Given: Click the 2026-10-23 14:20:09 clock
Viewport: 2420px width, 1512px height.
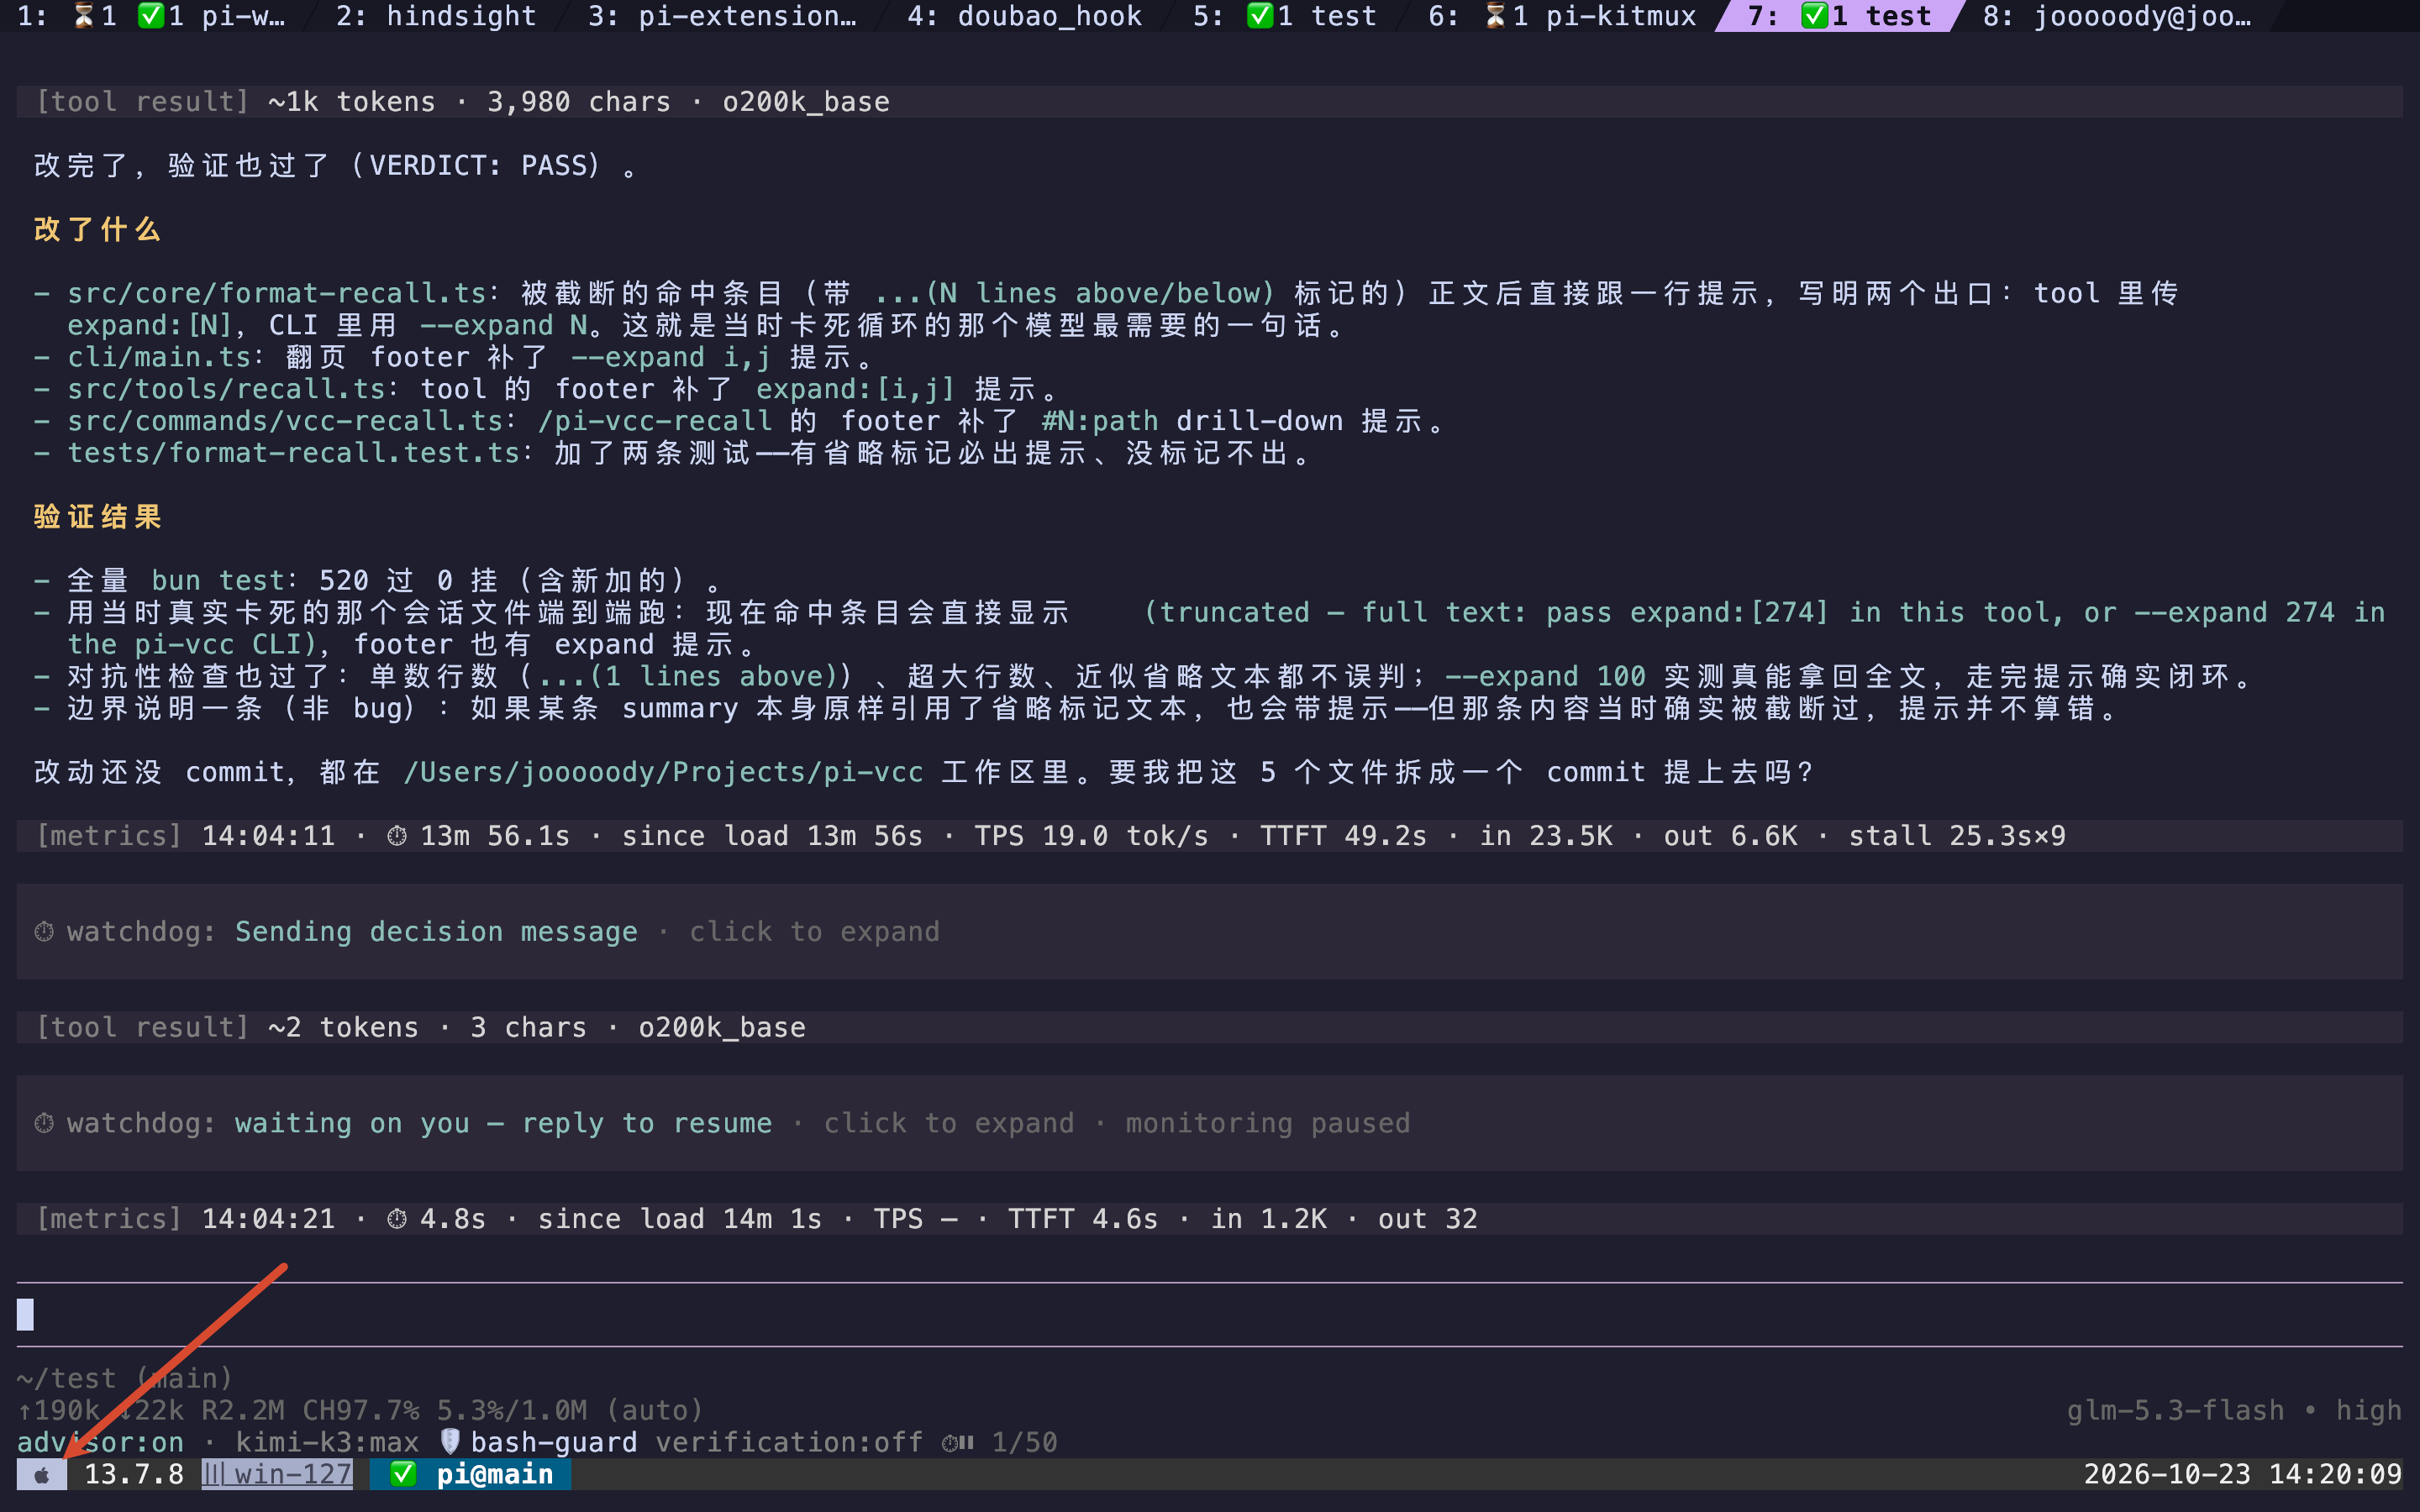Looking at the screenshot, I should [2242, 1474].
